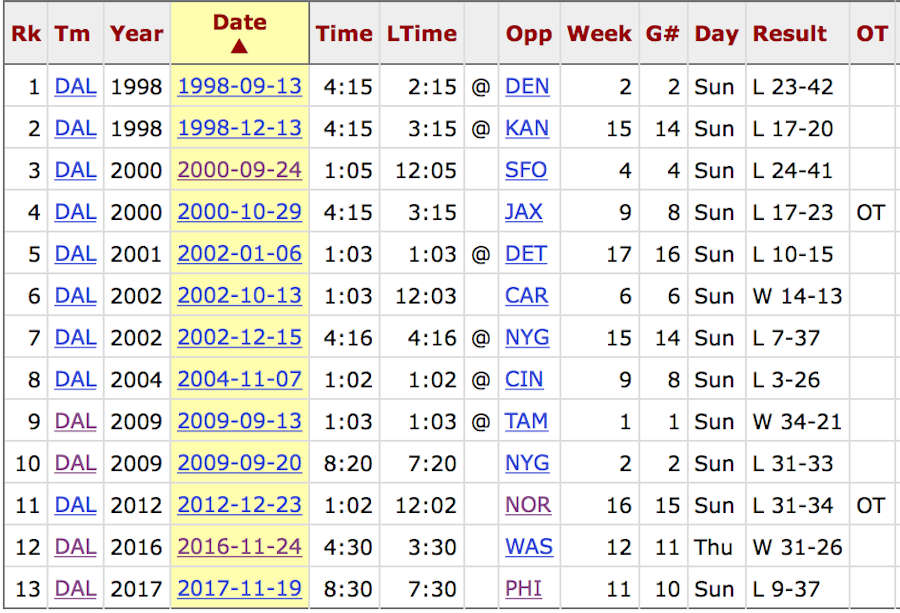Open the PHI opponent link
900x613 pixels.
pyautogui.click(x=523, y=590)
